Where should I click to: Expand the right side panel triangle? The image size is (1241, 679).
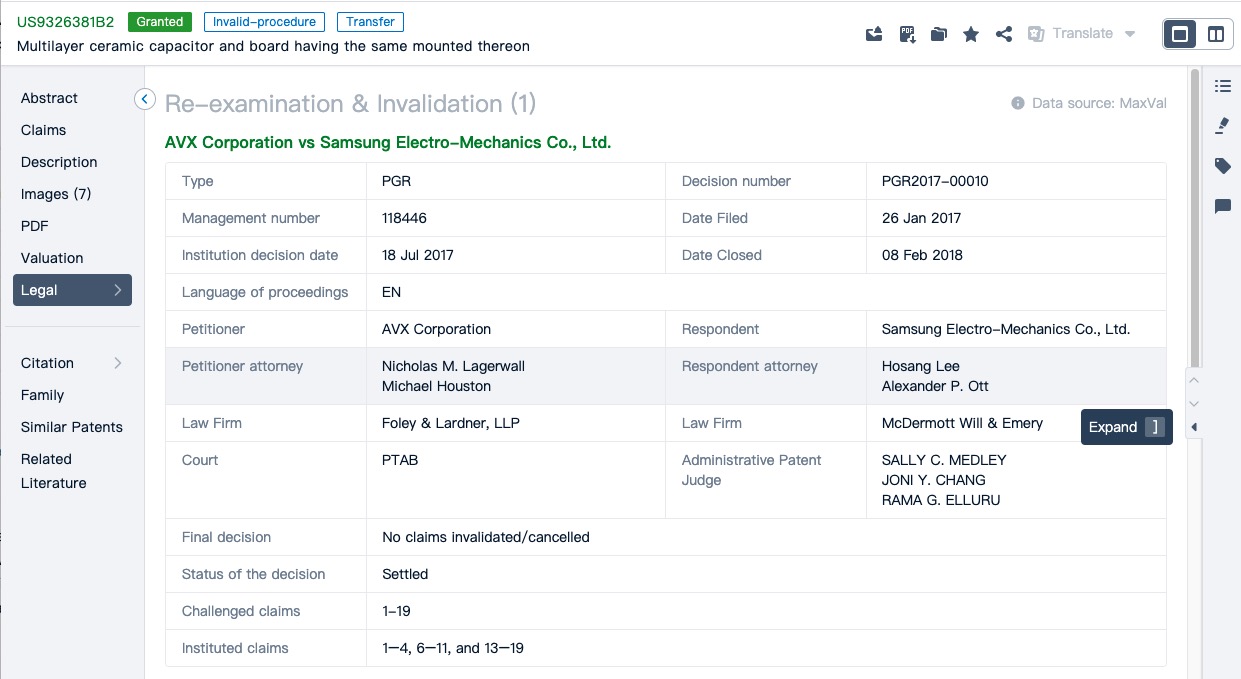pyautogui.click(x=1194, y=427)
